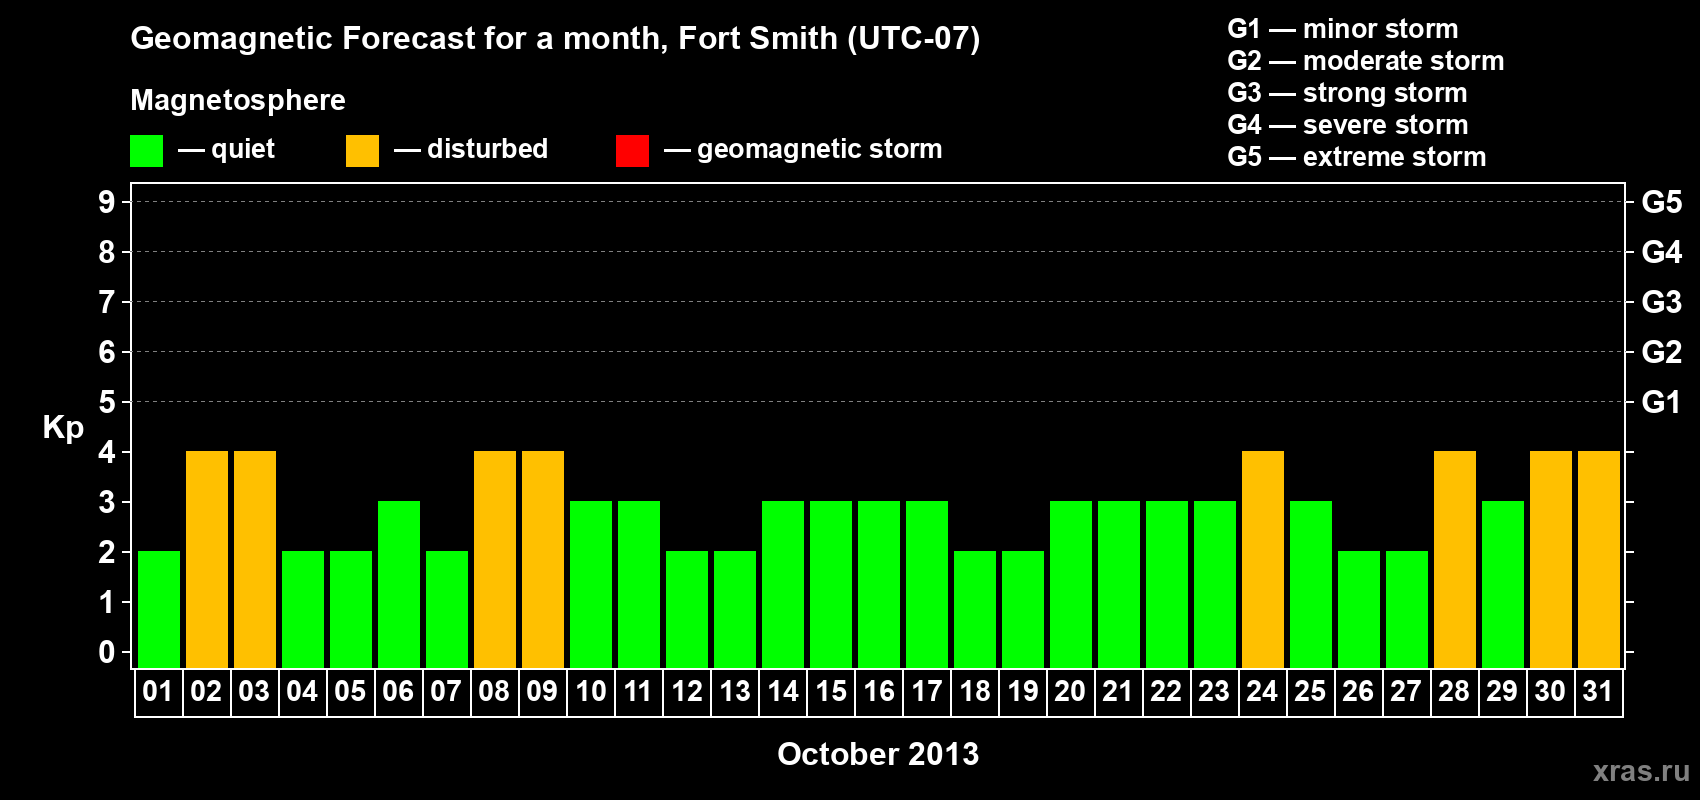
Task: Click the 'G4 — severe storm' legend line
Action: click(x=1347, y=125)
